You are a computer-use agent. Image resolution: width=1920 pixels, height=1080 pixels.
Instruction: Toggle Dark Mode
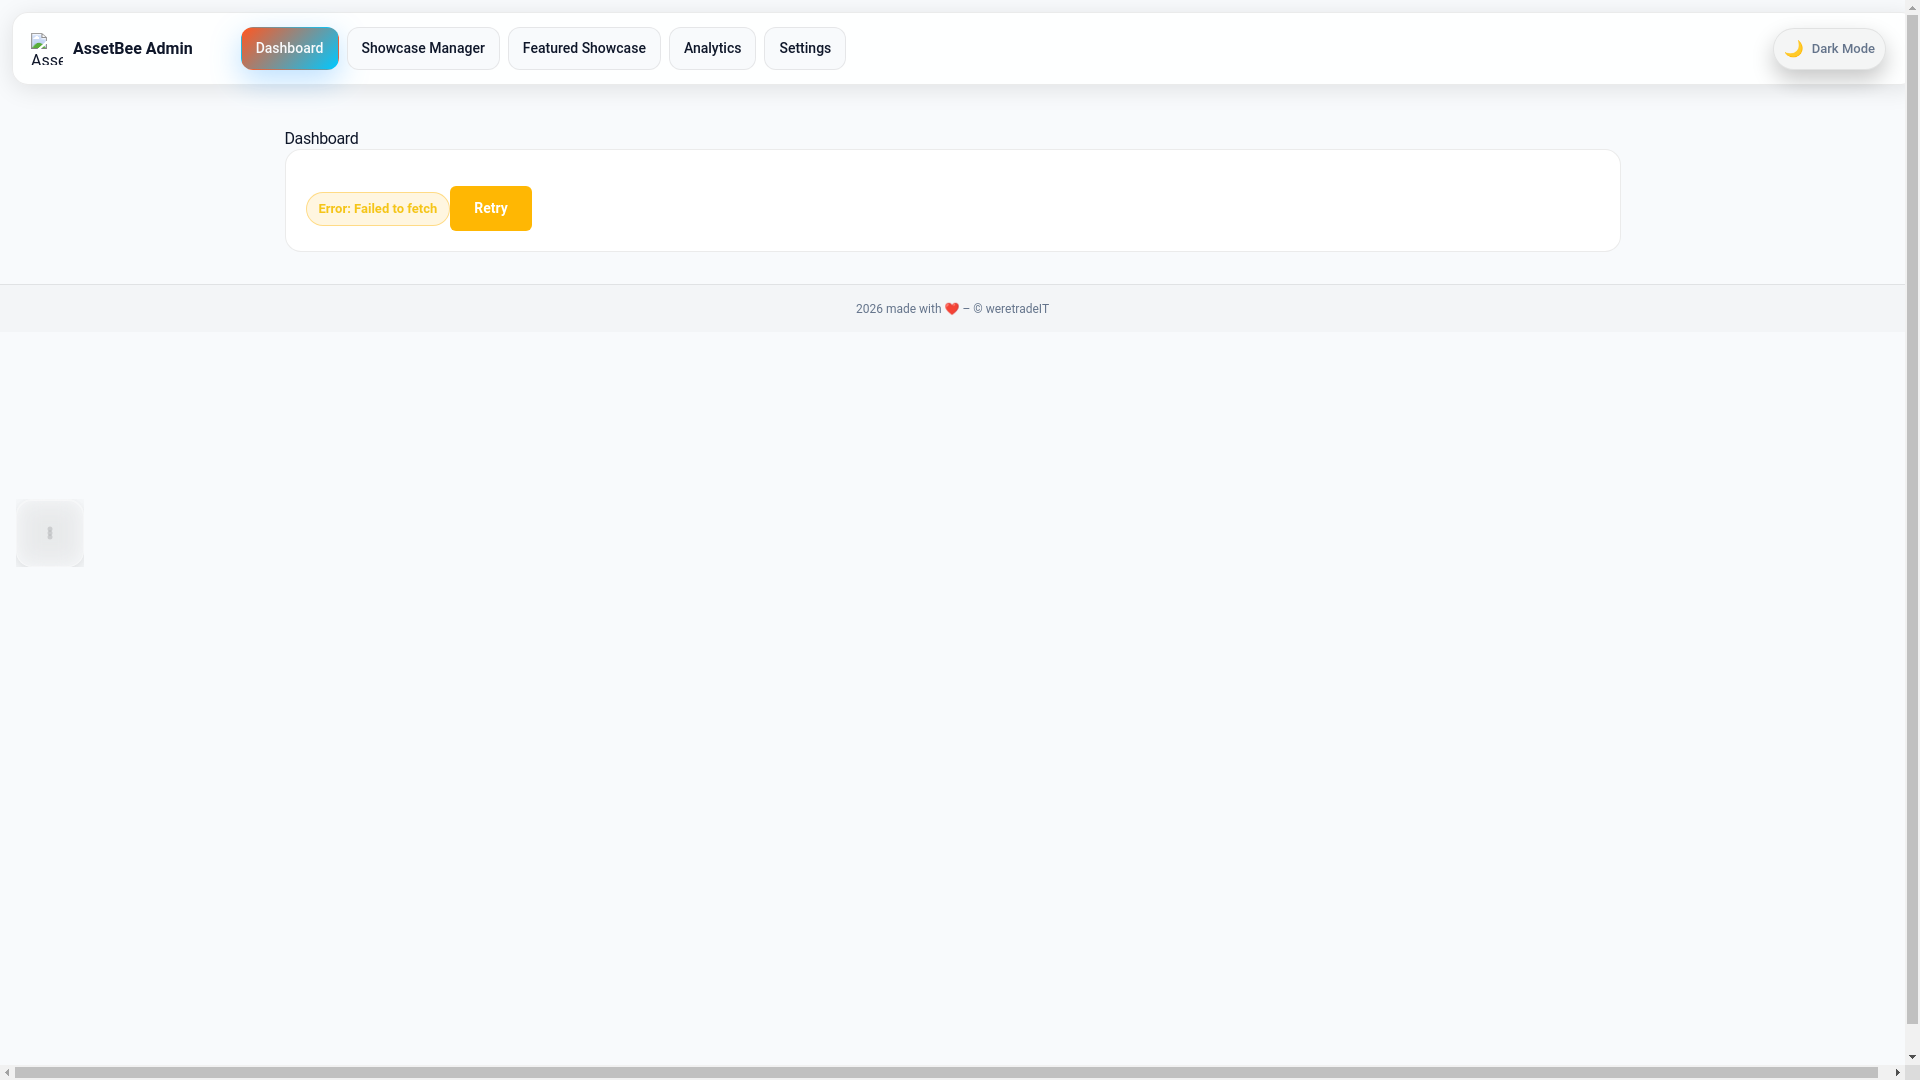coord(1829,49)
